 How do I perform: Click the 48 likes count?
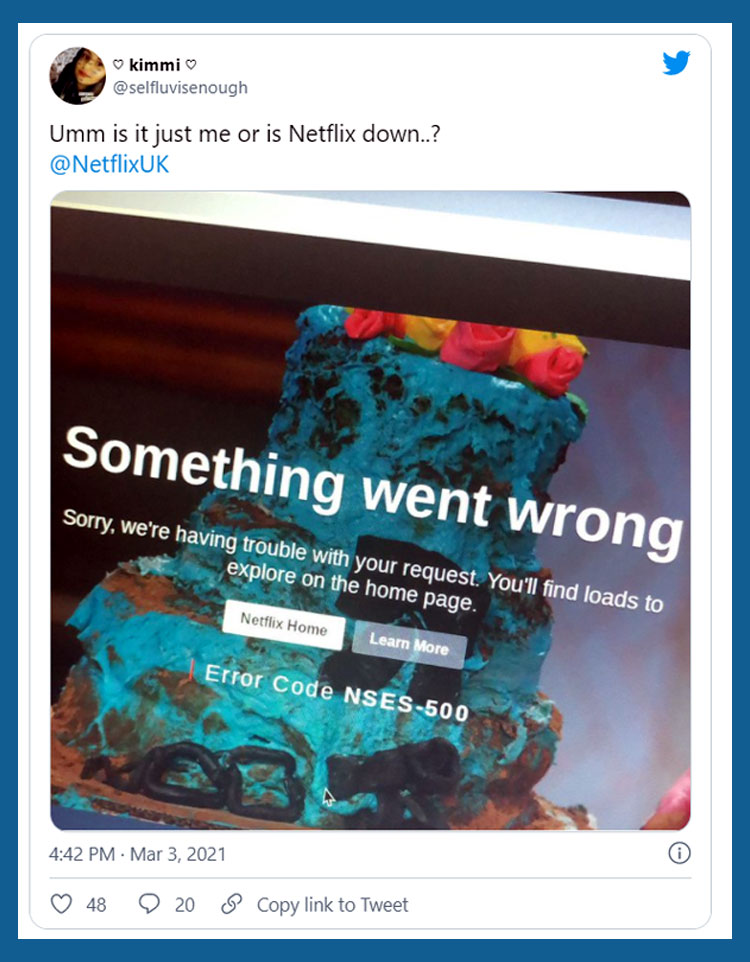tap(96, 905)
